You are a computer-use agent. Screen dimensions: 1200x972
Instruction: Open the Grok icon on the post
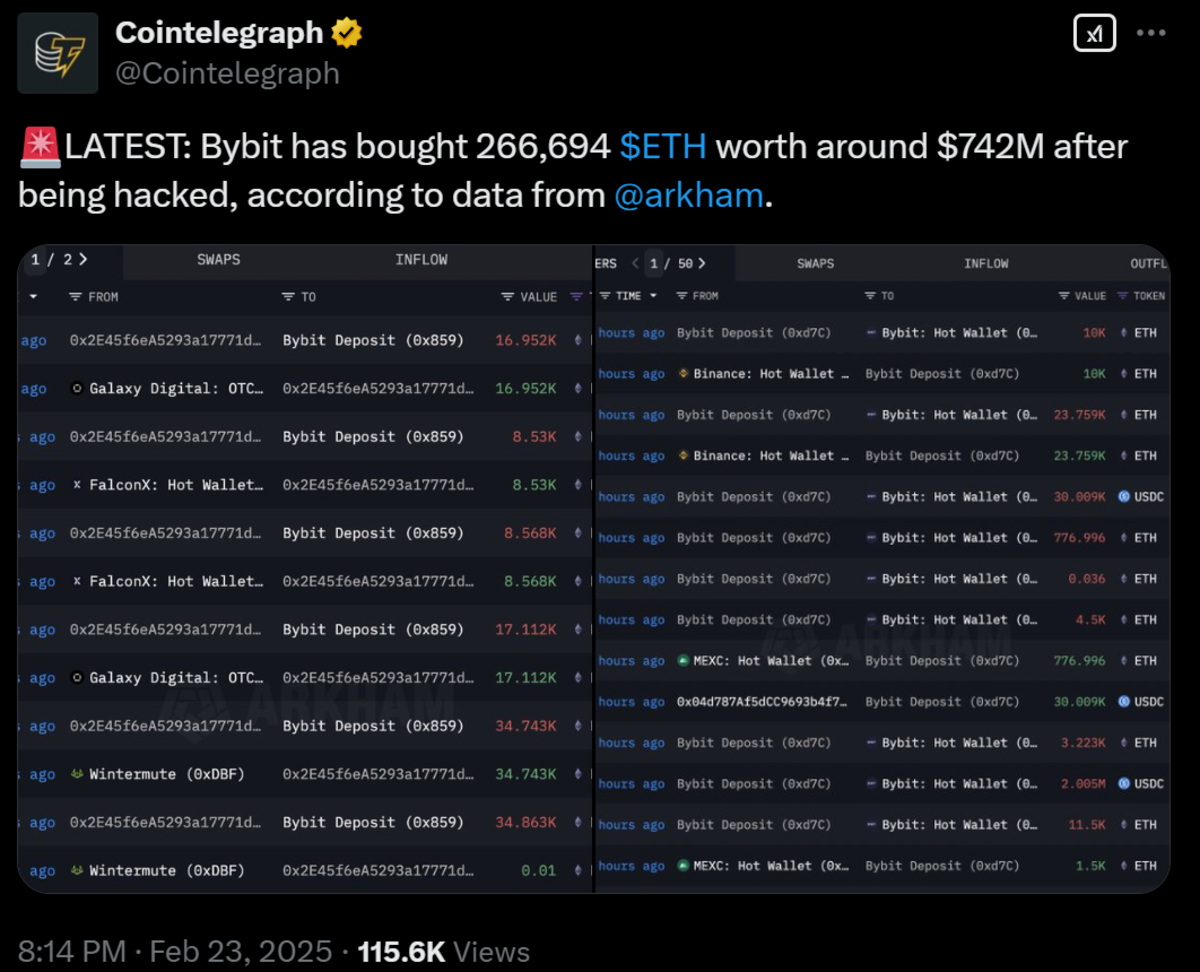tap(1094, 33)
